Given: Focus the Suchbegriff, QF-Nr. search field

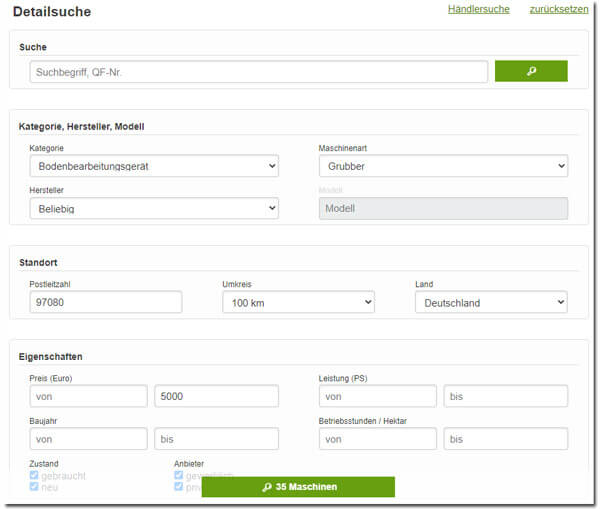Looking at the screenshot, I should tap(259, 72).
